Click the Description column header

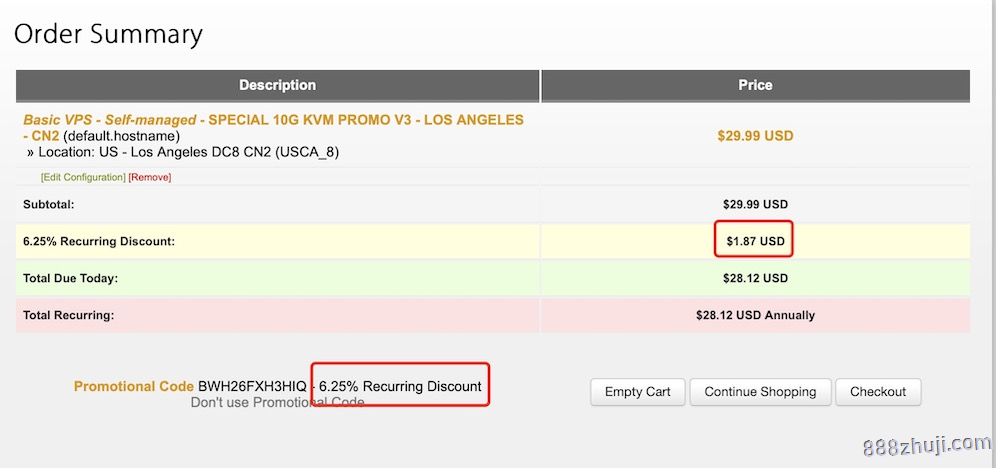[x=277, y=85]
